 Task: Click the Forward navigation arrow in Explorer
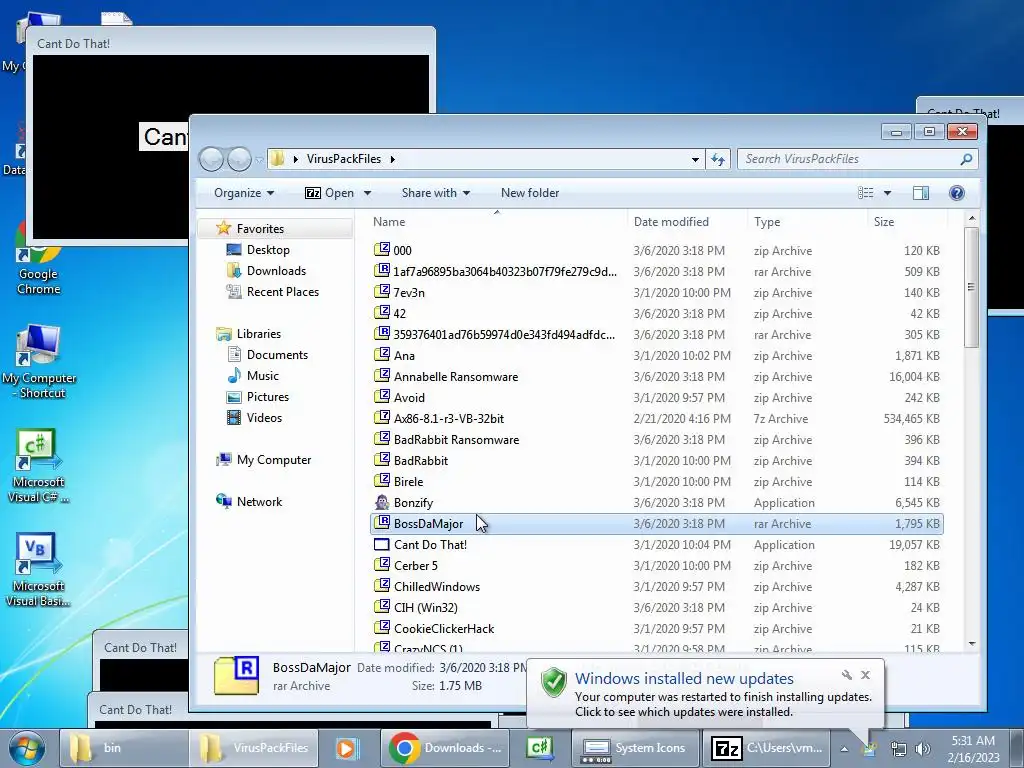(x=240, y=159)
